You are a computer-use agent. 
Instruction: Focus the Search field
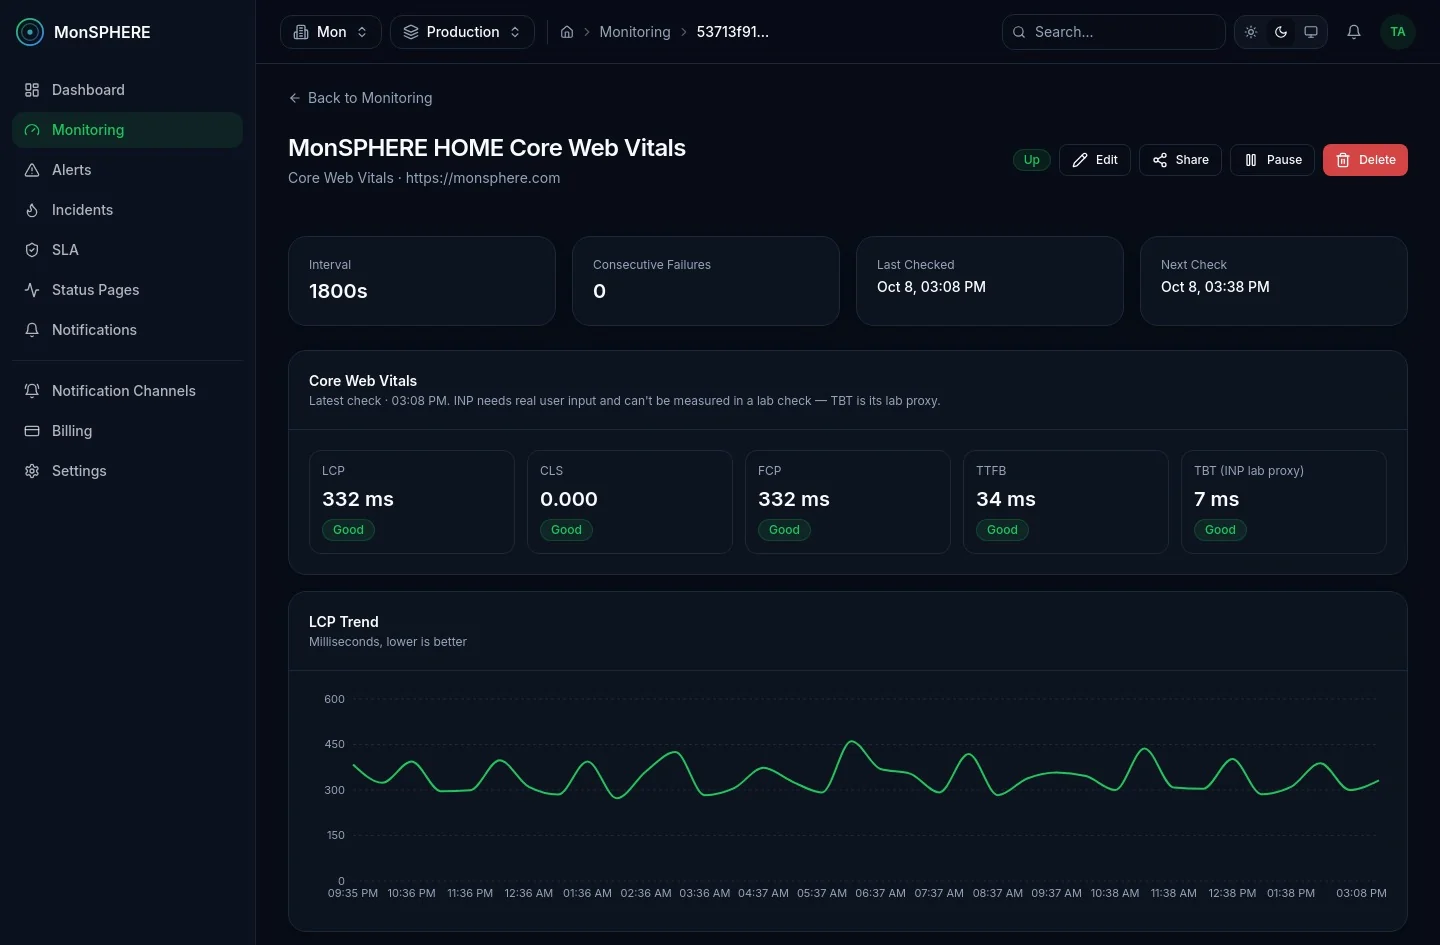point(1114,32)
